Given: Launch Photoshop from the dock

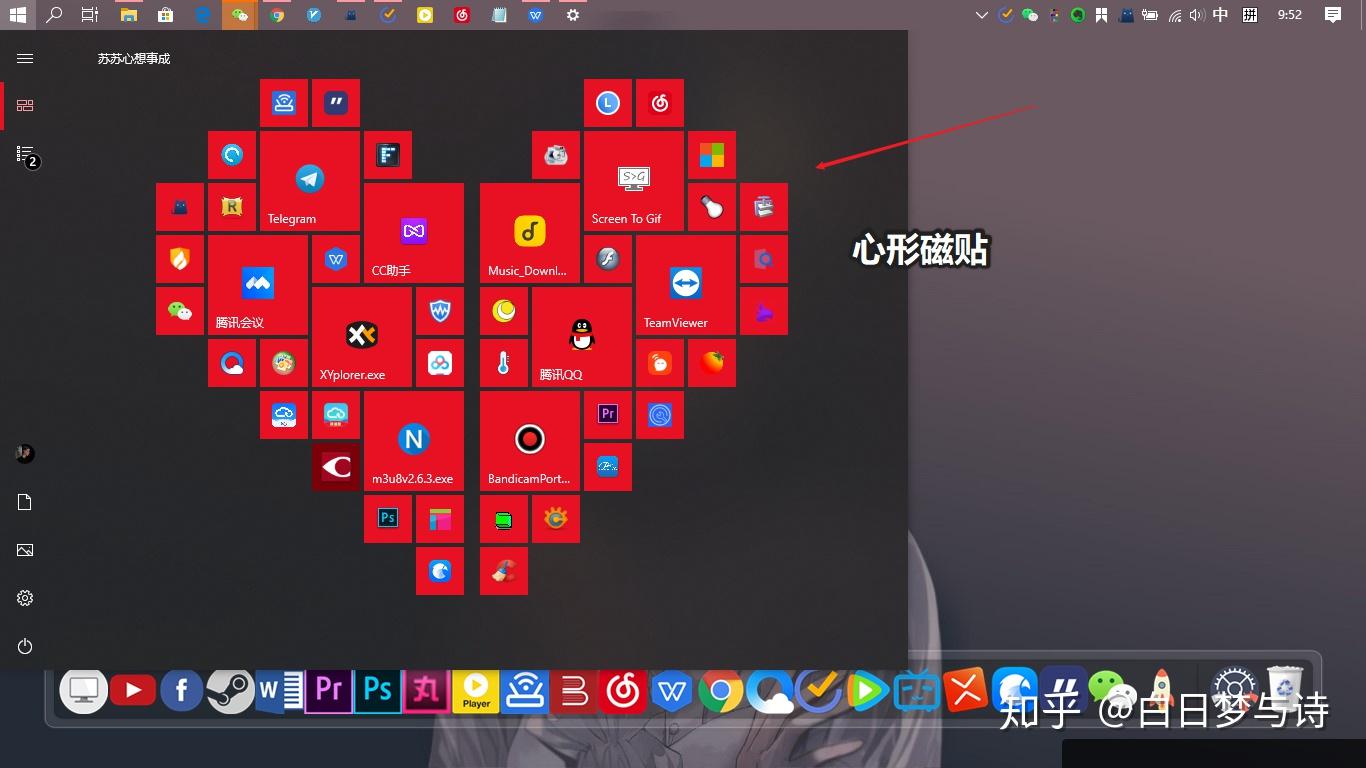Looking at the screenshot, I should (x=378, y=690).
